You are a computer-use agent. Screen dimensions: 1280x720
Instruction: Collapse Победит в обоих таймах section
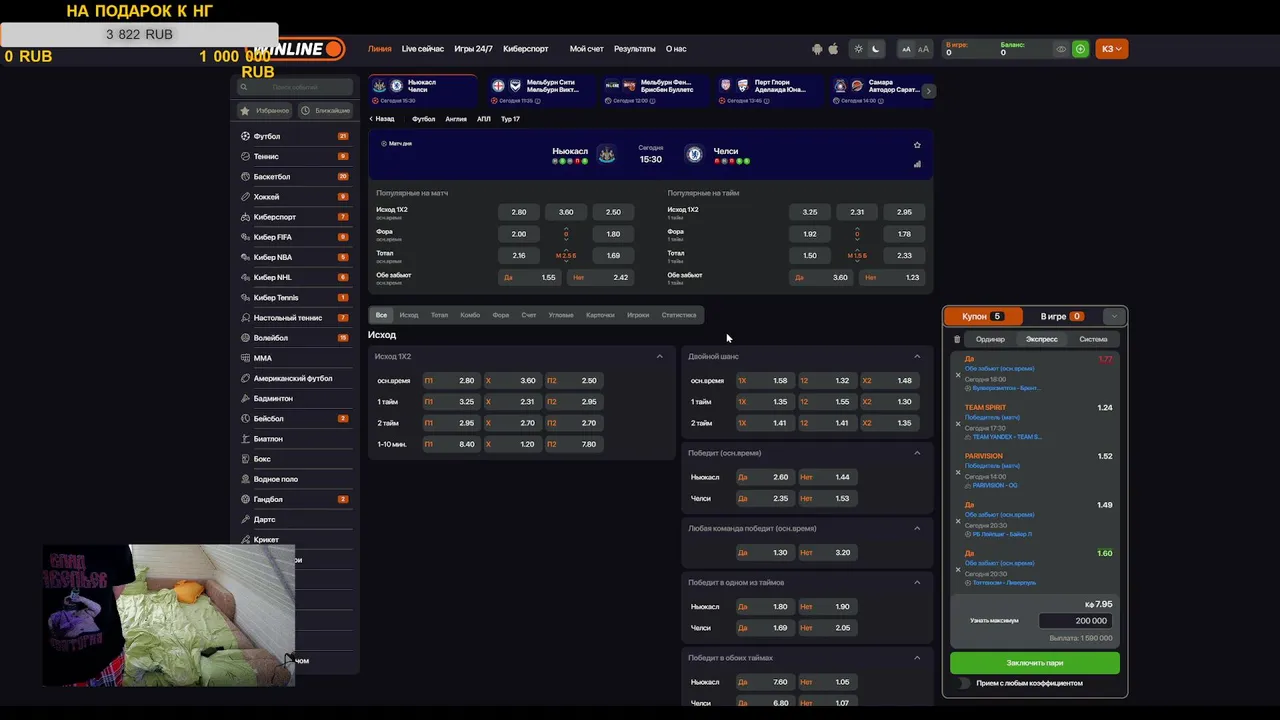tap(917, 658)
